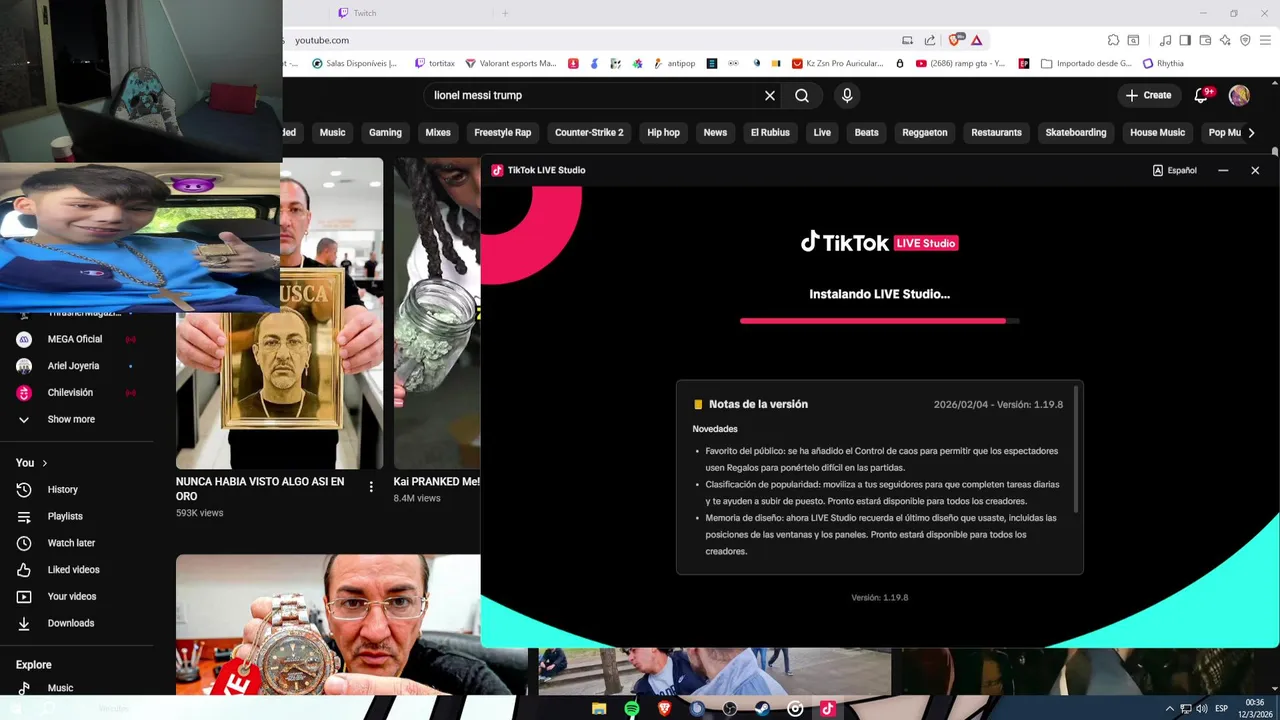Show hidden system tray icons chevron
This screenshot has height=720, width=1280.
point(1170,709)
